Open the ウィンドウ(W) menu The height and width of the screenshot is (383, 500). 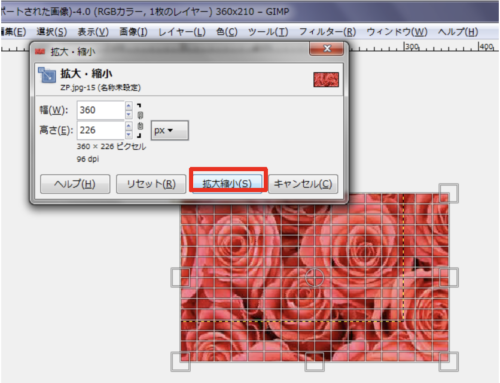pyautogui.click(x=397, y=32)
